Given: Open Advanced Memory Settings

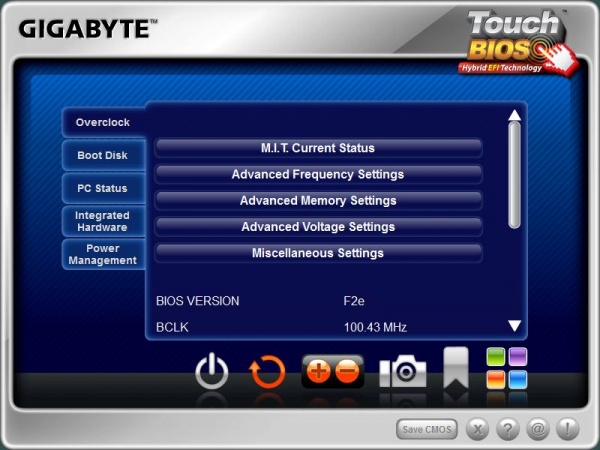Looking at the screenshot, I should click(x=318, y=201).
